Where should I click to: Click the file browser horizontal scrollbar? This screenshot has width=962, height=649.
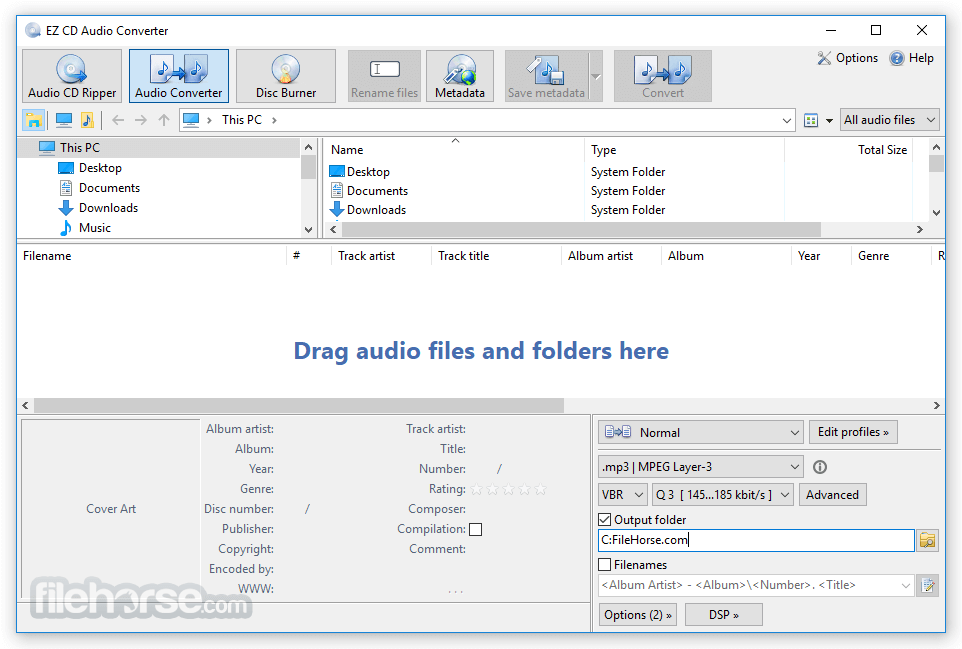(581, 229)
